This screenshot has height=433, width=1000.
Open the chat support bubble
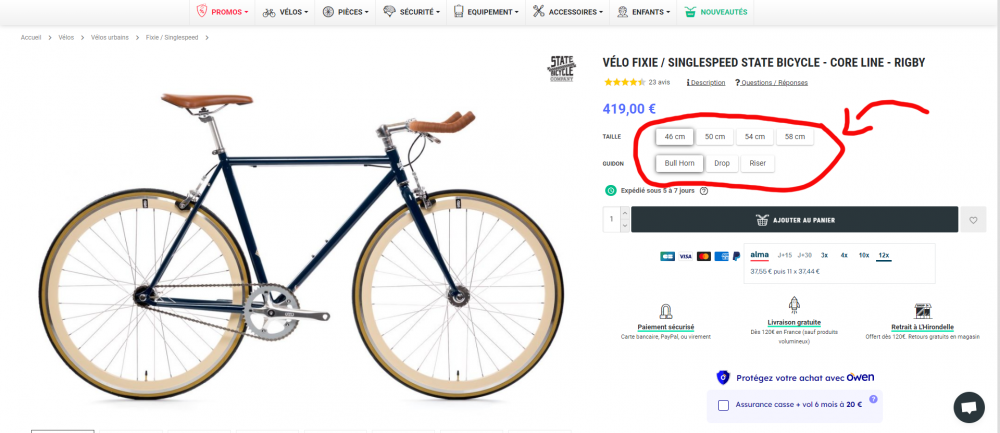pyautogui.click(x=967, y=407)
